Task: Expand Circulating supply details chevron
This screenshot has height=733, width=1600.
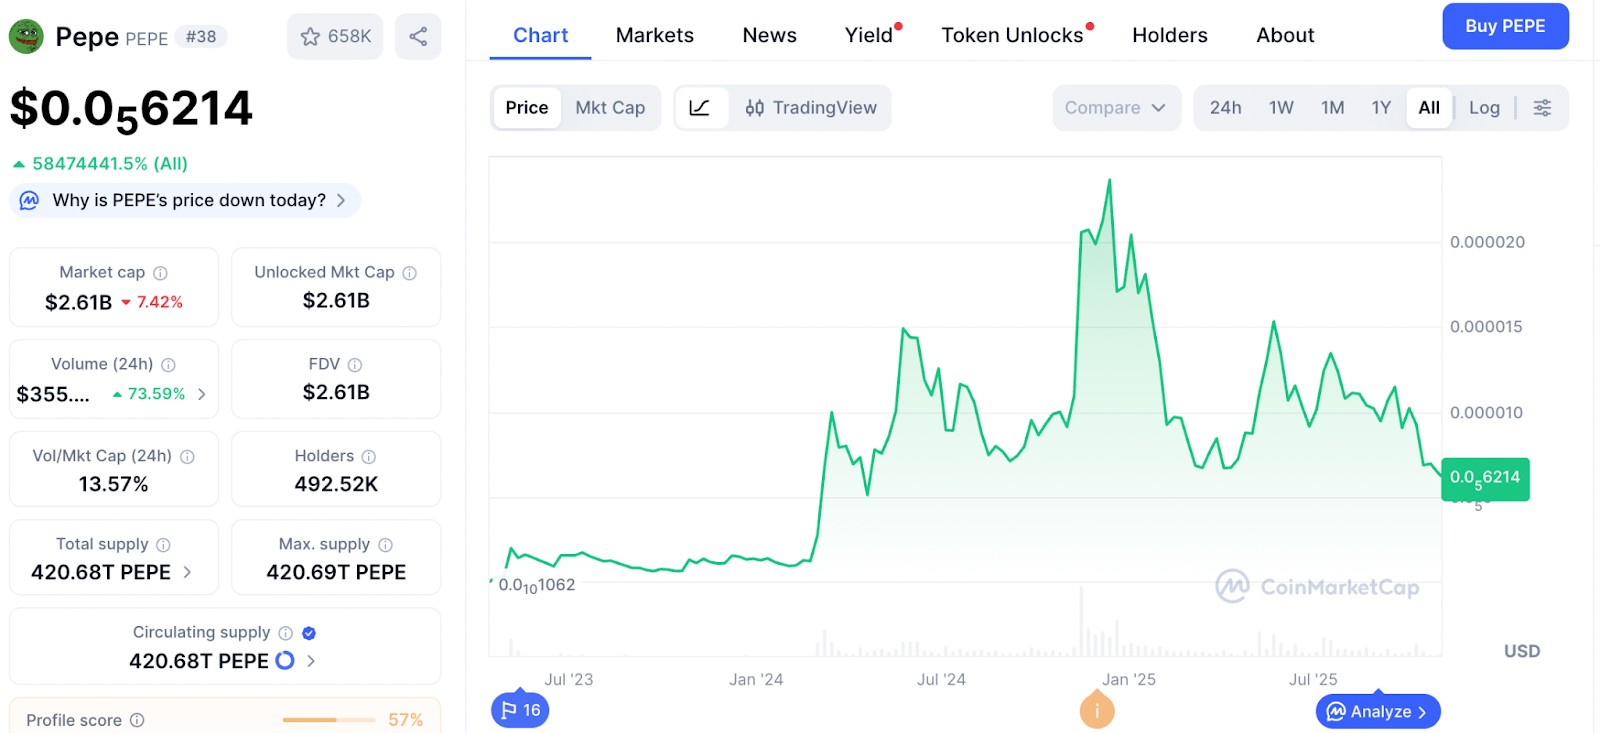Action: pos(311,661)
